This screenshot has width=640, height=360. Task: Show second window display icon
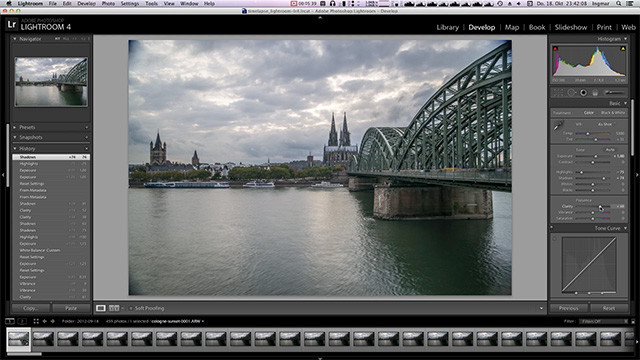tap(22, 321)
